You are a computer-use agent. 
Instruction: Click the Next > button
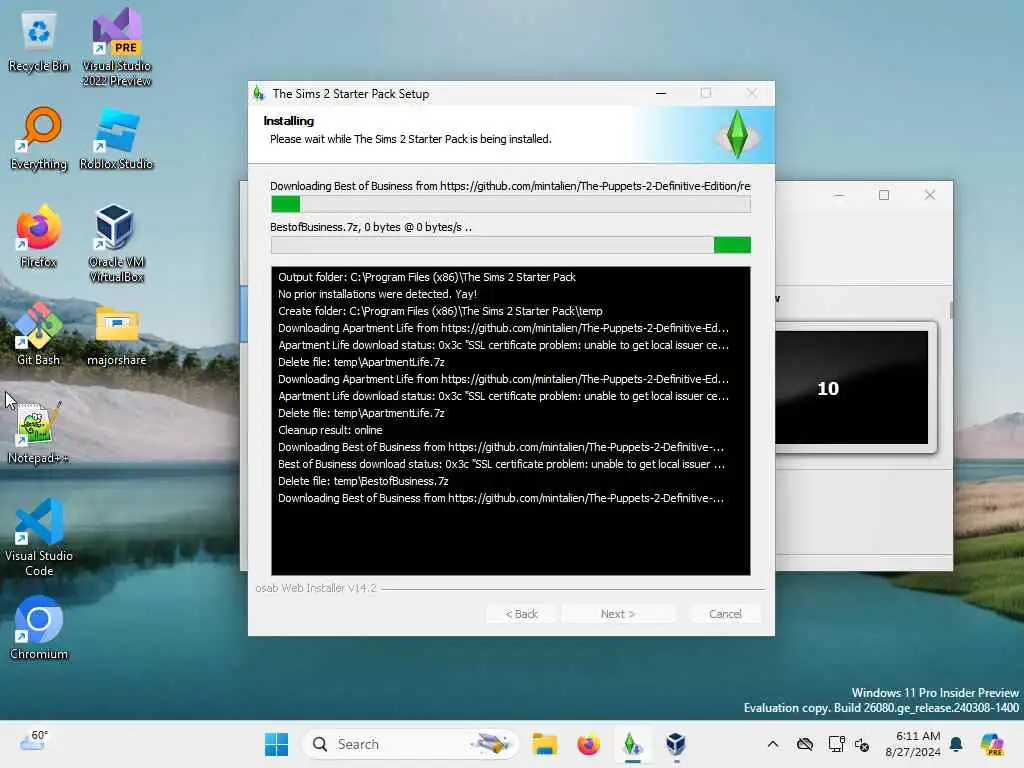tap(618, 614)
